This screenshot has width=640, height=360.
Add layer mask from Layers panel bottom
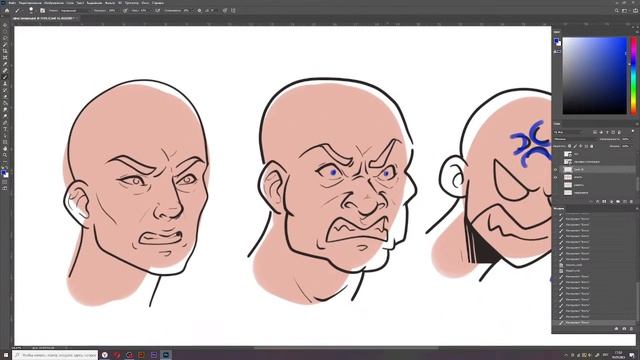point(604,202)
